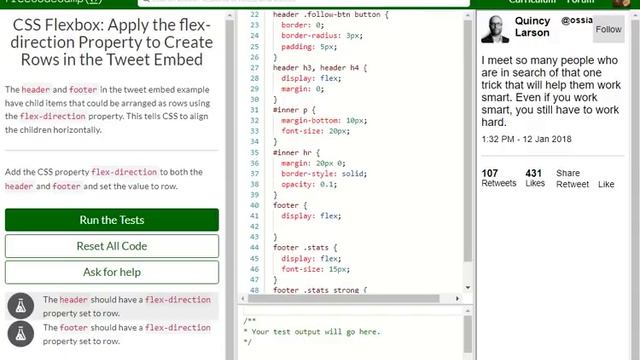
Task: Click flask icon for header flex-direction test
Action: [20, 306]
